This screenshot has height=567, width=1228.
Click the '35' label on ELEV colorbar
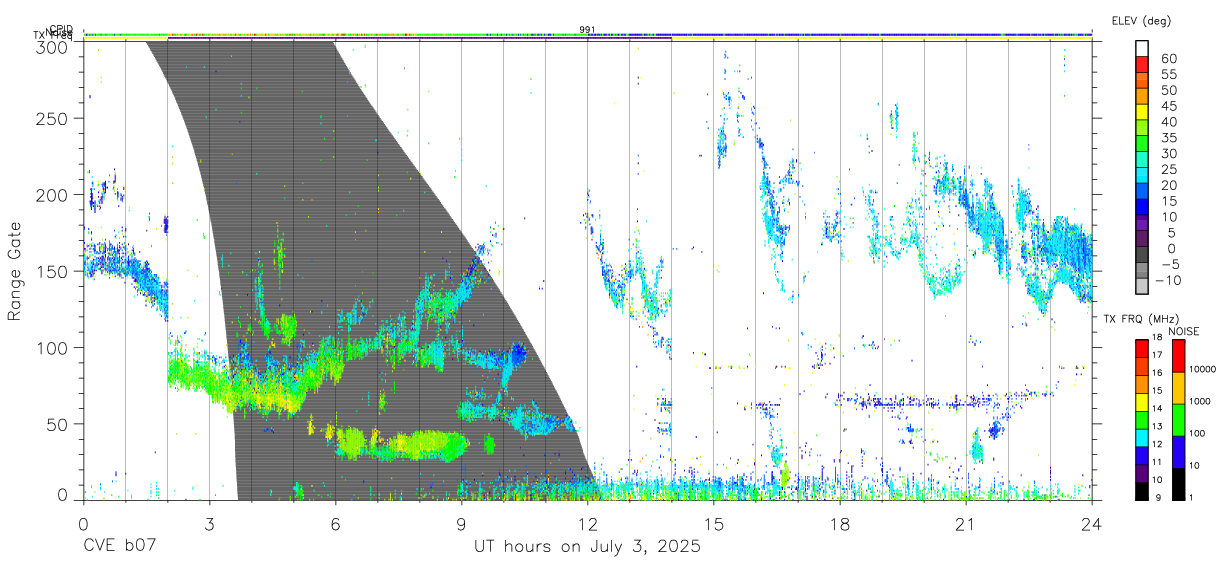click(1169, 138)
